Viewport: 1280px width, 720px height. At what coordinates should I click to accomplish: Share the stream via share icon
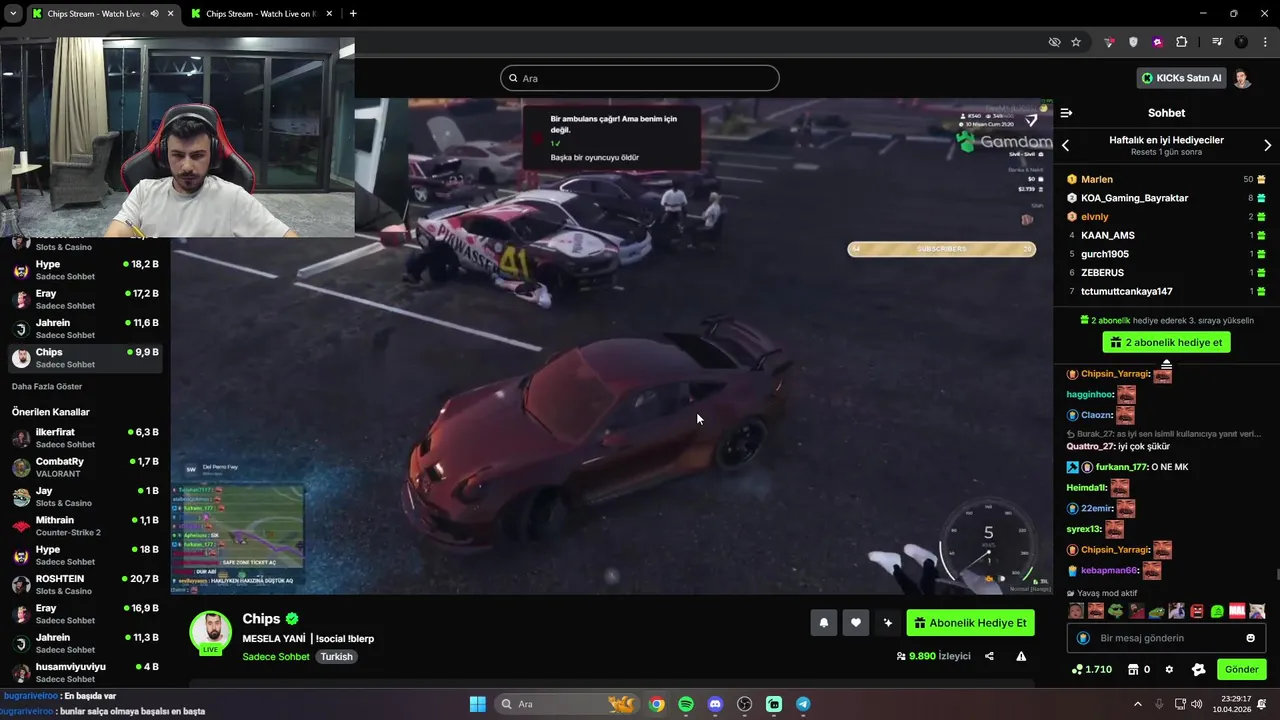[989, 656]
